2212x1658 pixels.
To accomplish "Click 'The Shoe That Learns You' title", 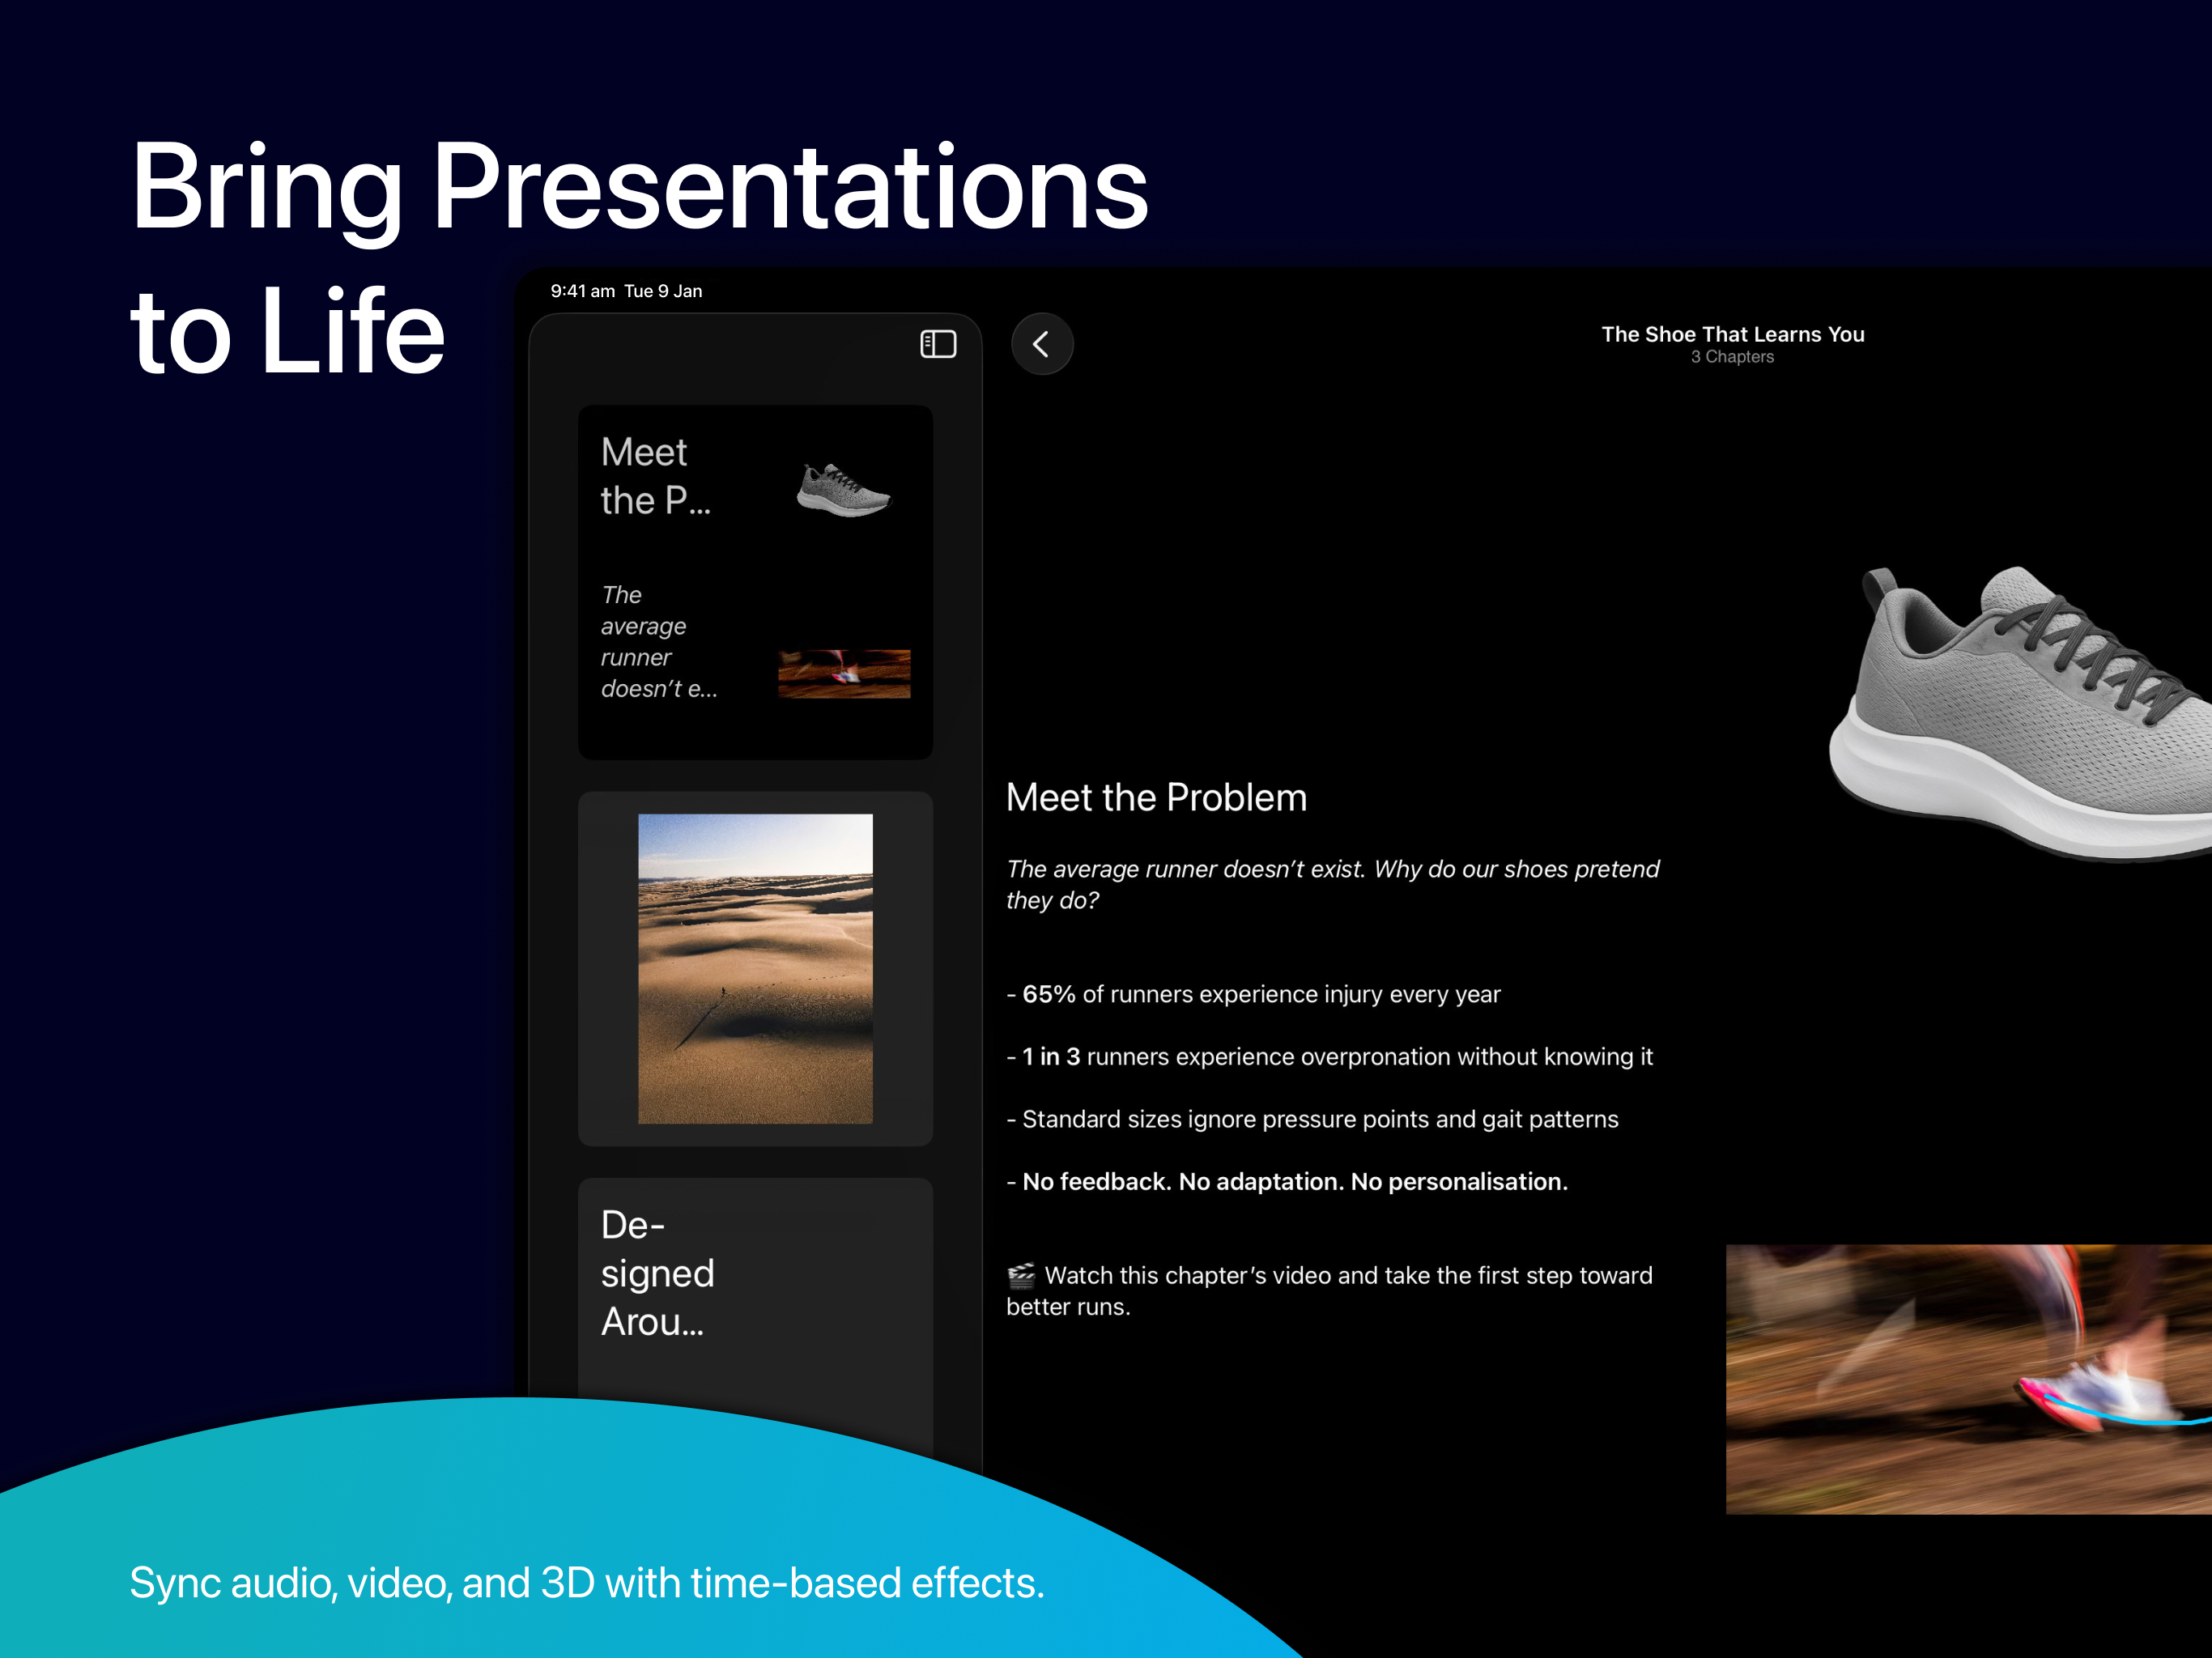I will [1732, 334].
